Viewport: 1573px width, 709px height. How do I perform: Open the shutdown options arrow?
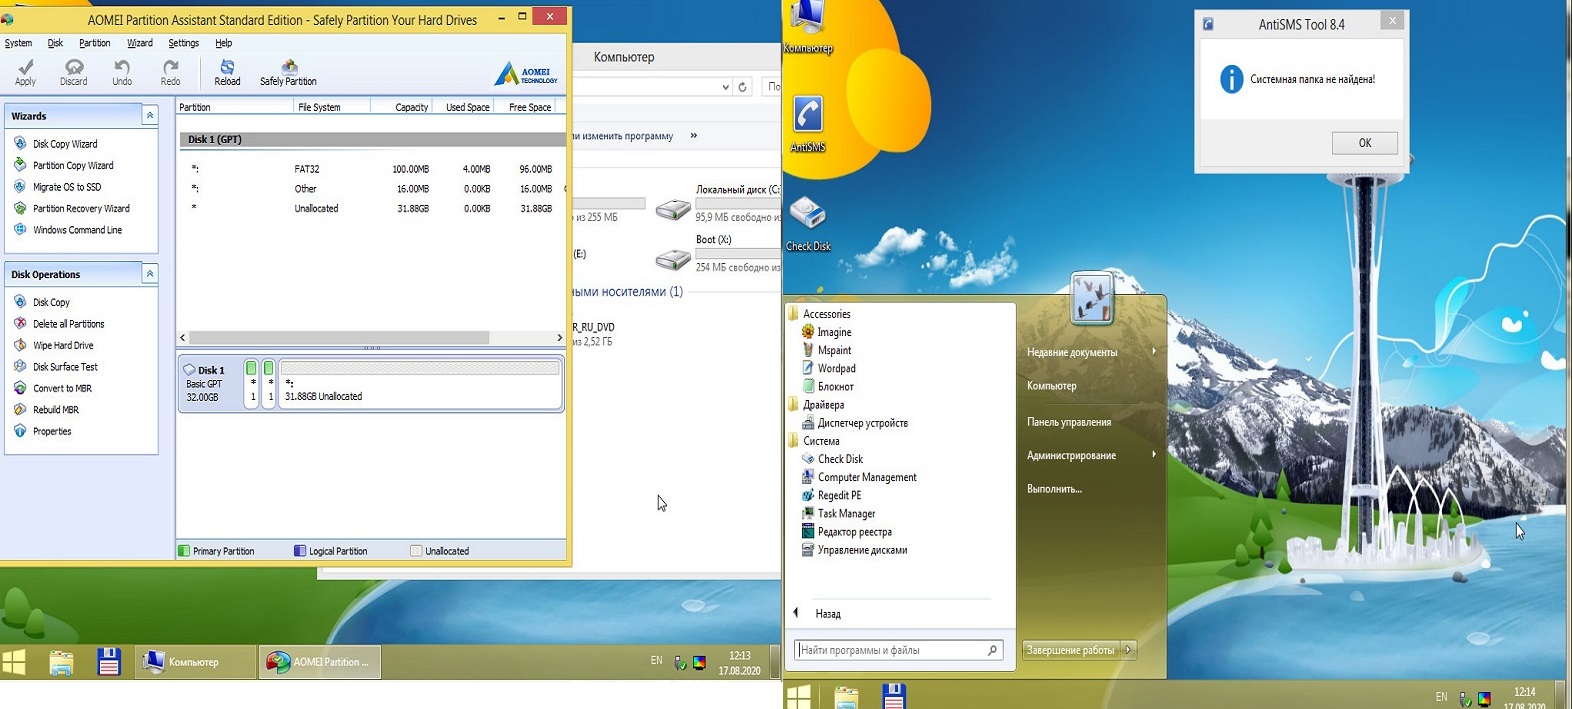tap(1129, 650)
